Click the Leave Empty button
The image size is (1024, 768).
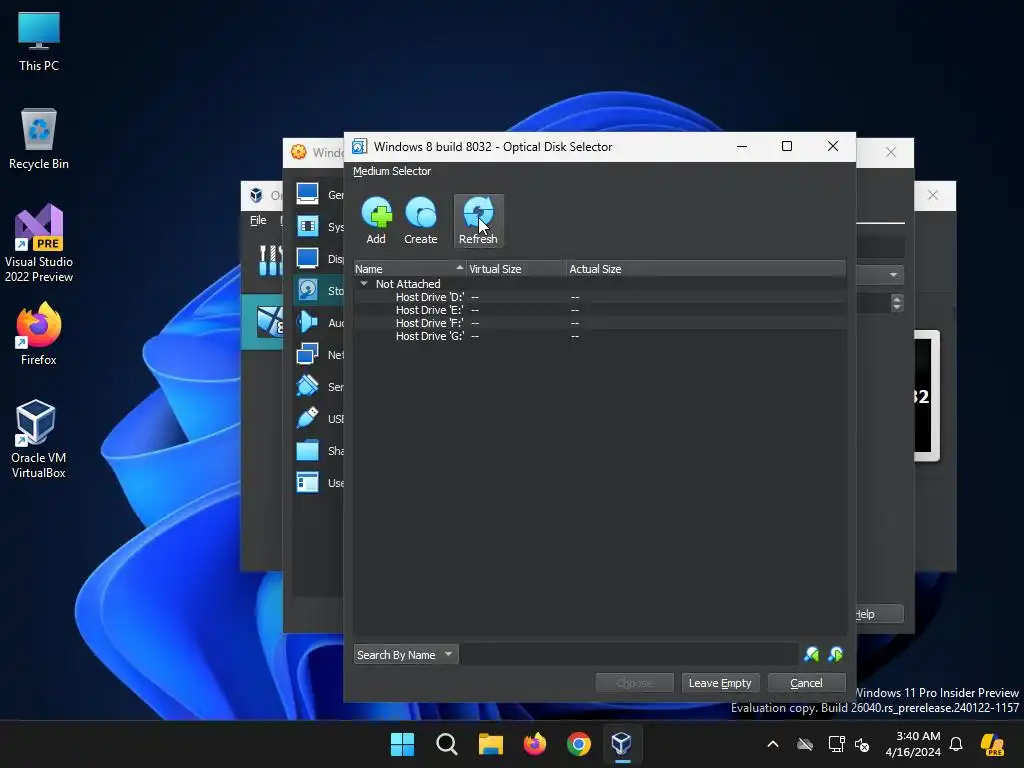[x=720, y=682]
